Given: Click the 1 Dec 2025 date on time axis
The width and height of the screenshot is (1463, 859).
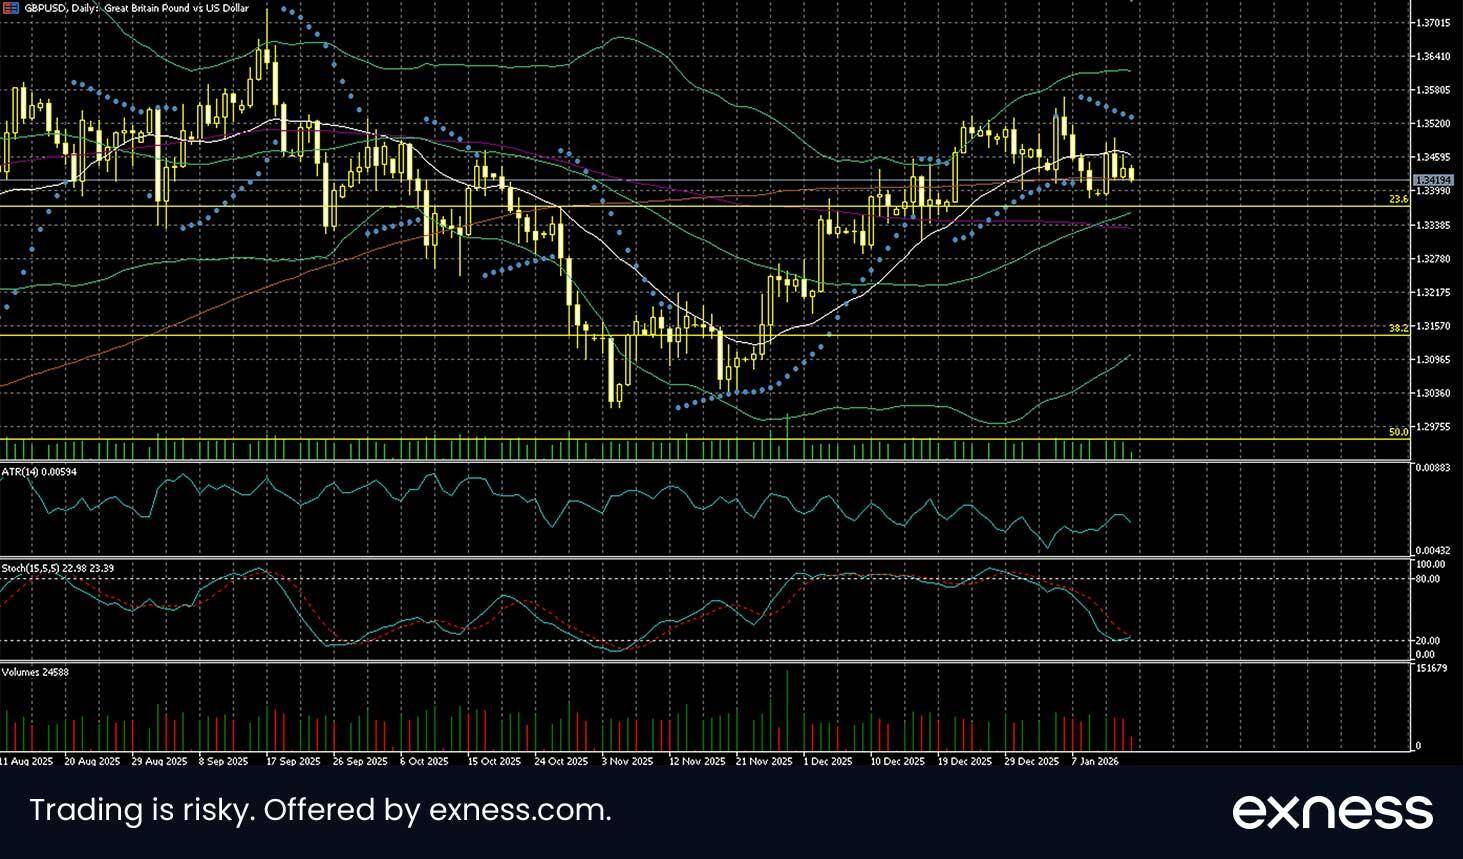Looking at the screenshot, I should click(x=829, y=761).
